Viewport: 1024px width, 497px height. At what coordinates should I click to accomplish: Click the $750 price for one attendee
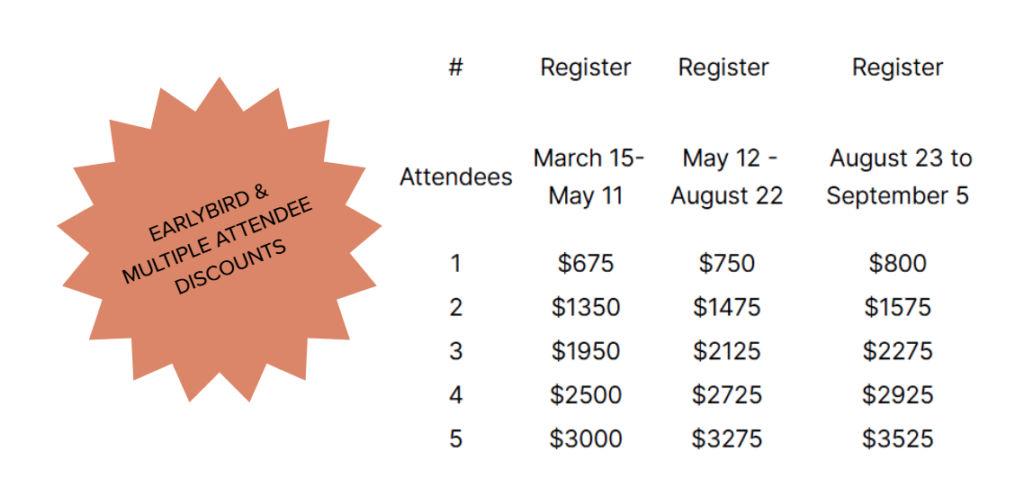(726, 263)
